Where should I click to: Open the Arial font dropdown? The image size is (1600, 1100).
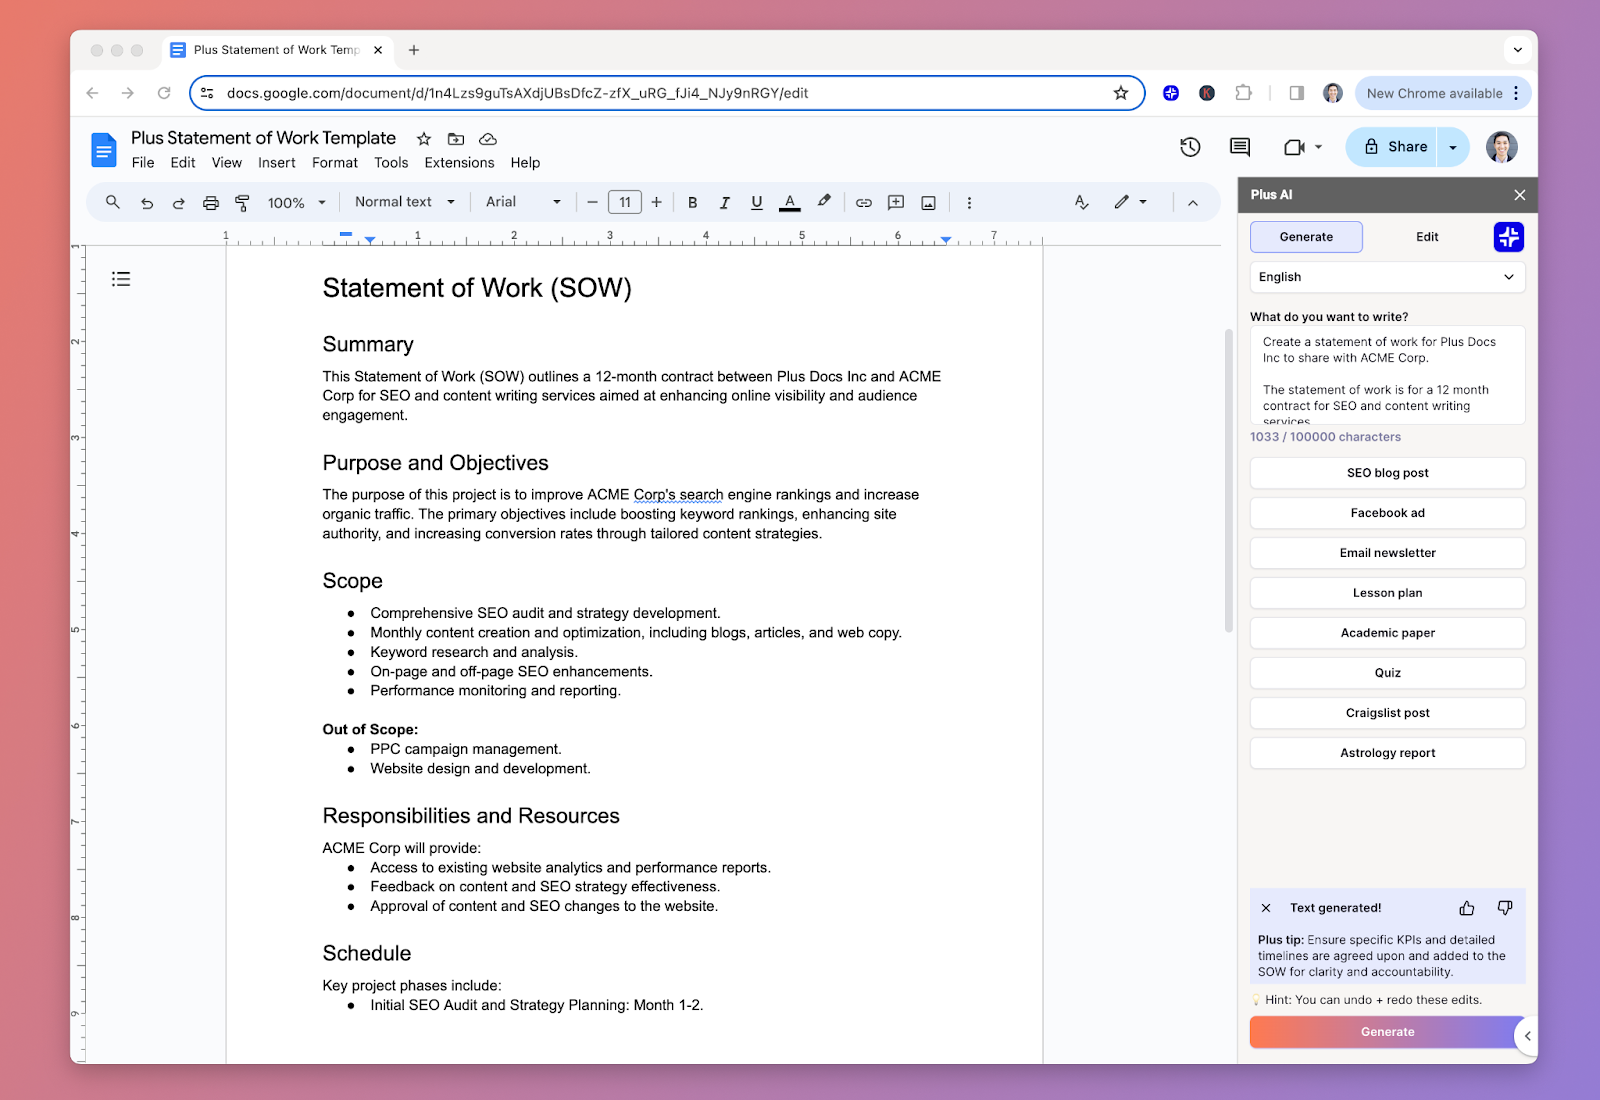pos(523,202)
